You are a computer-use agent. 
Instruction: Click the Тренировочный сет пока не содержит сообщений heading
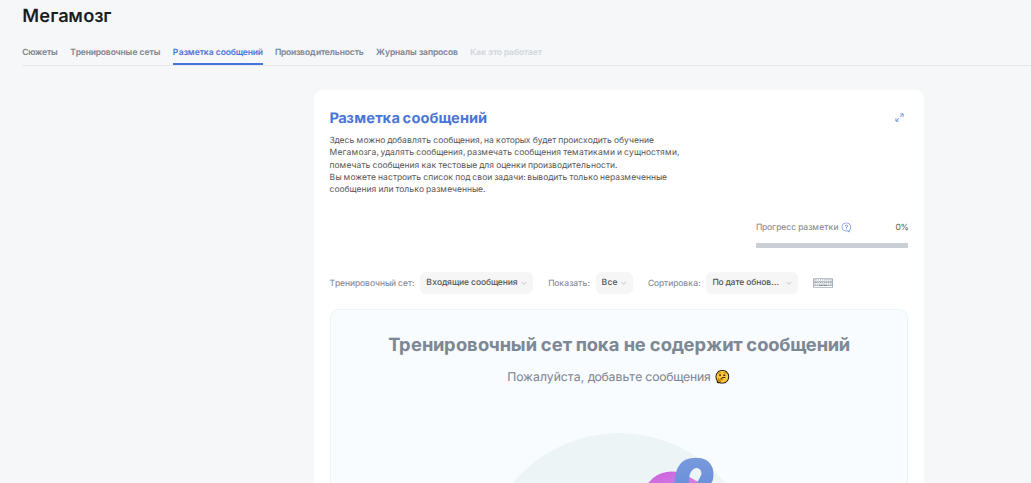point(619,344)
